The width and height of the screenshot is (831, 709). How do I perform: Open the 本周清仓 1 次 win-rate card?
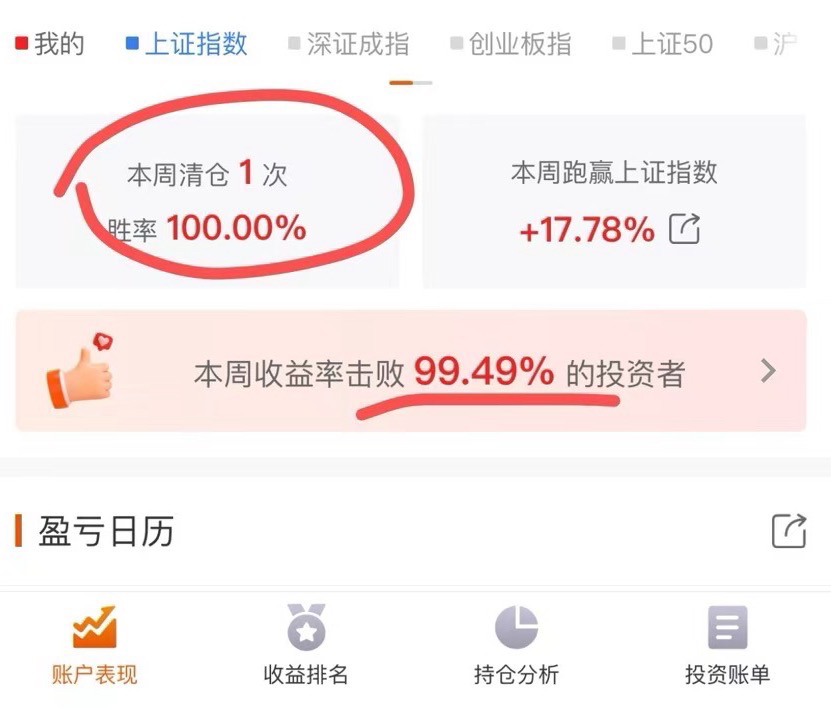tap(207, 201)
